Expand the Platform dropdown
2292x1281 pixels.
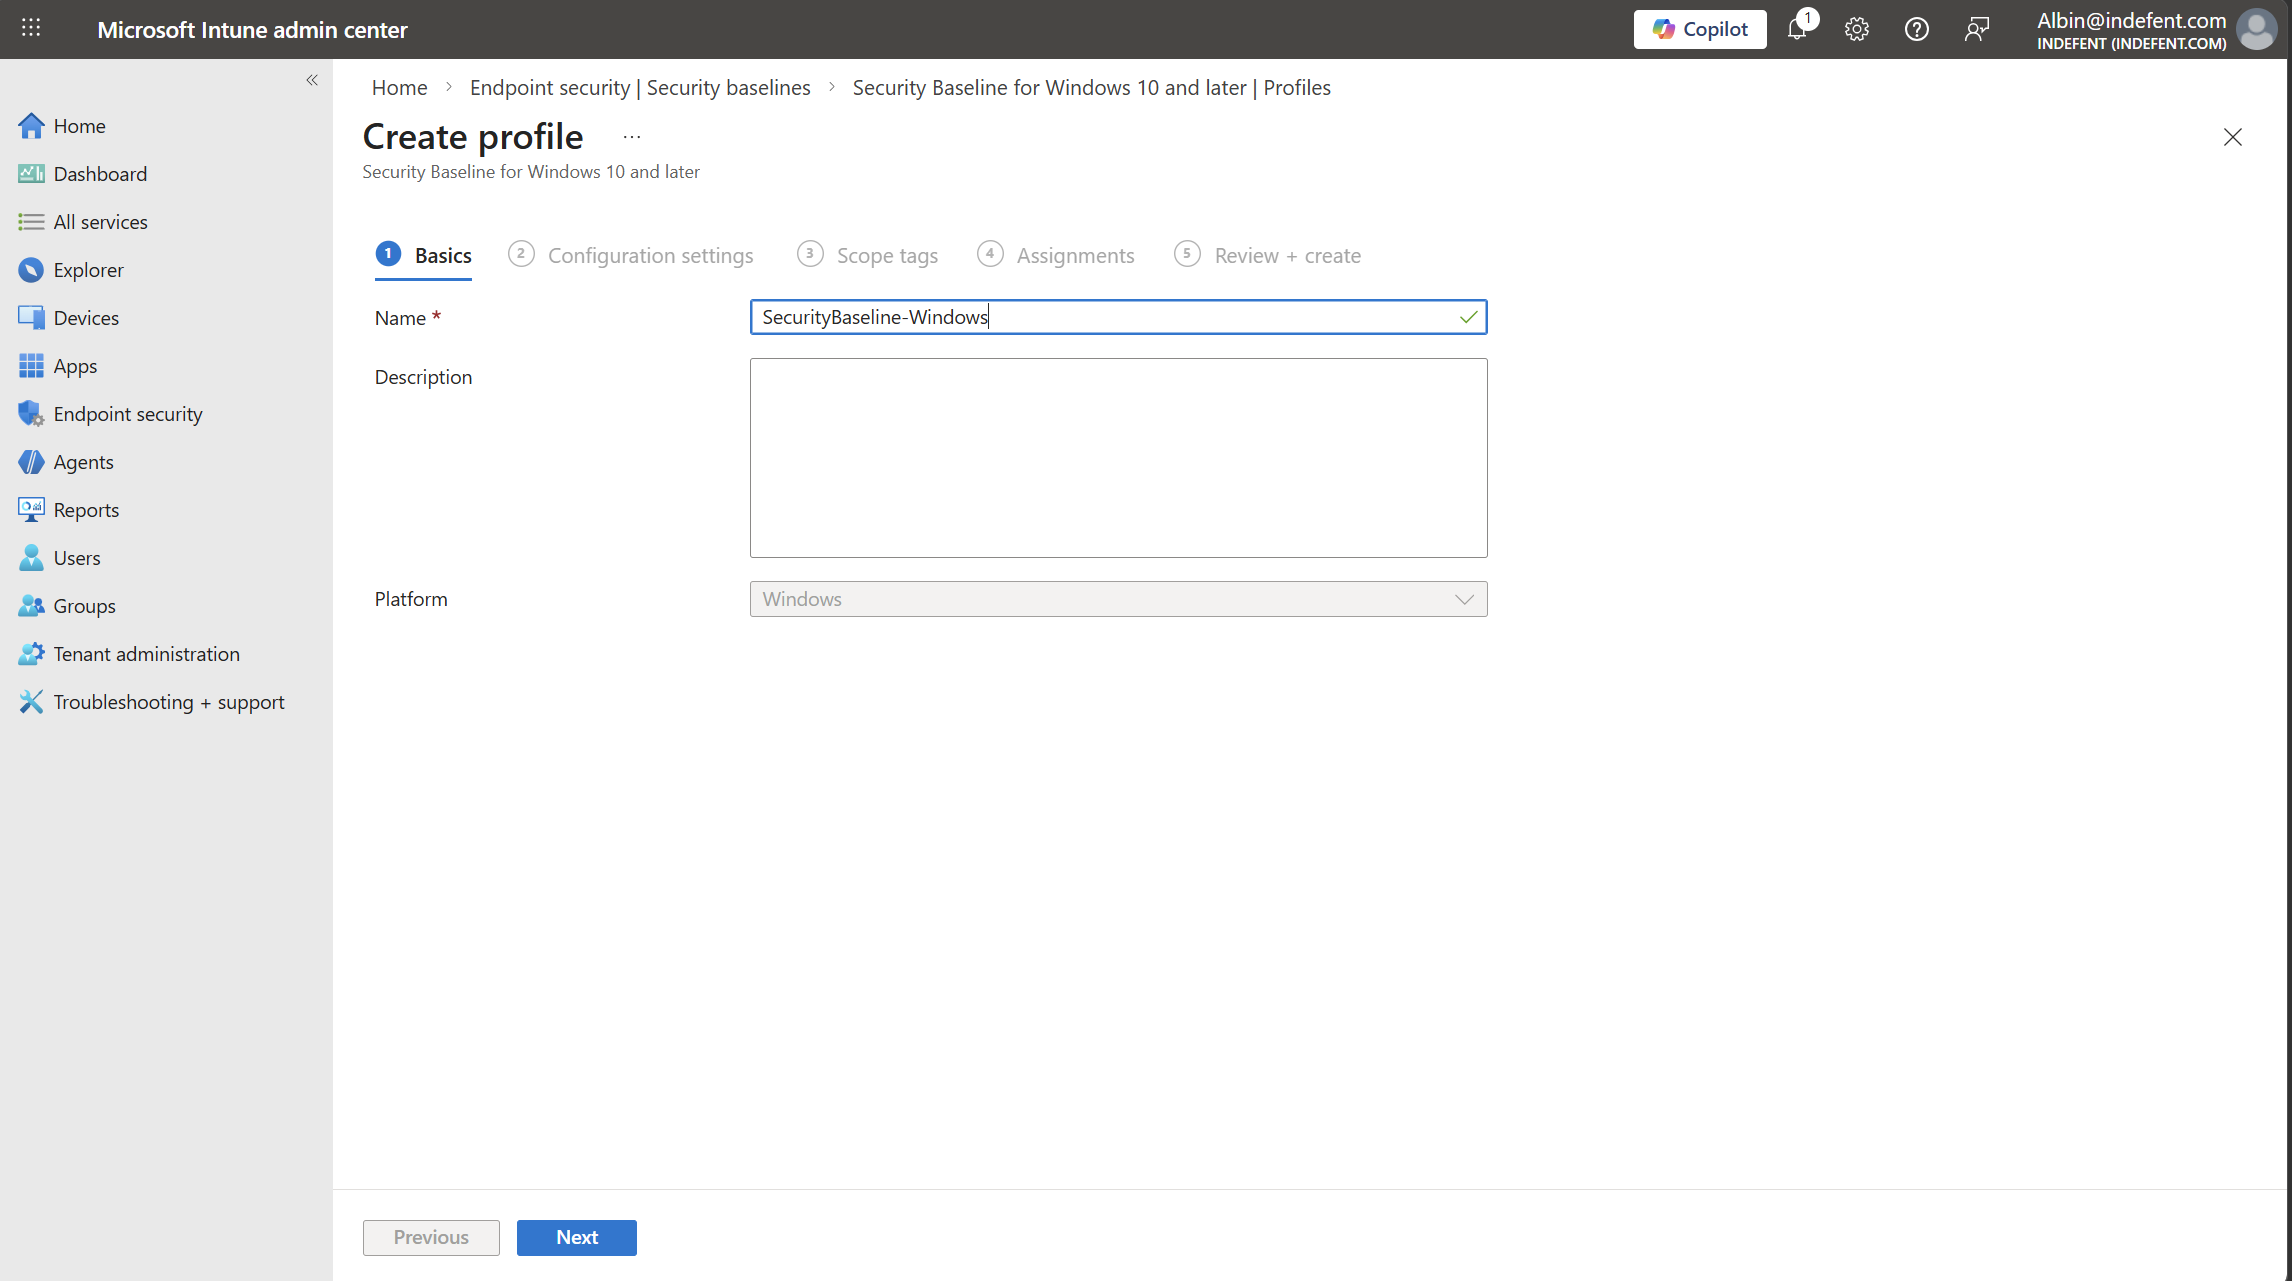(1118, 599)
